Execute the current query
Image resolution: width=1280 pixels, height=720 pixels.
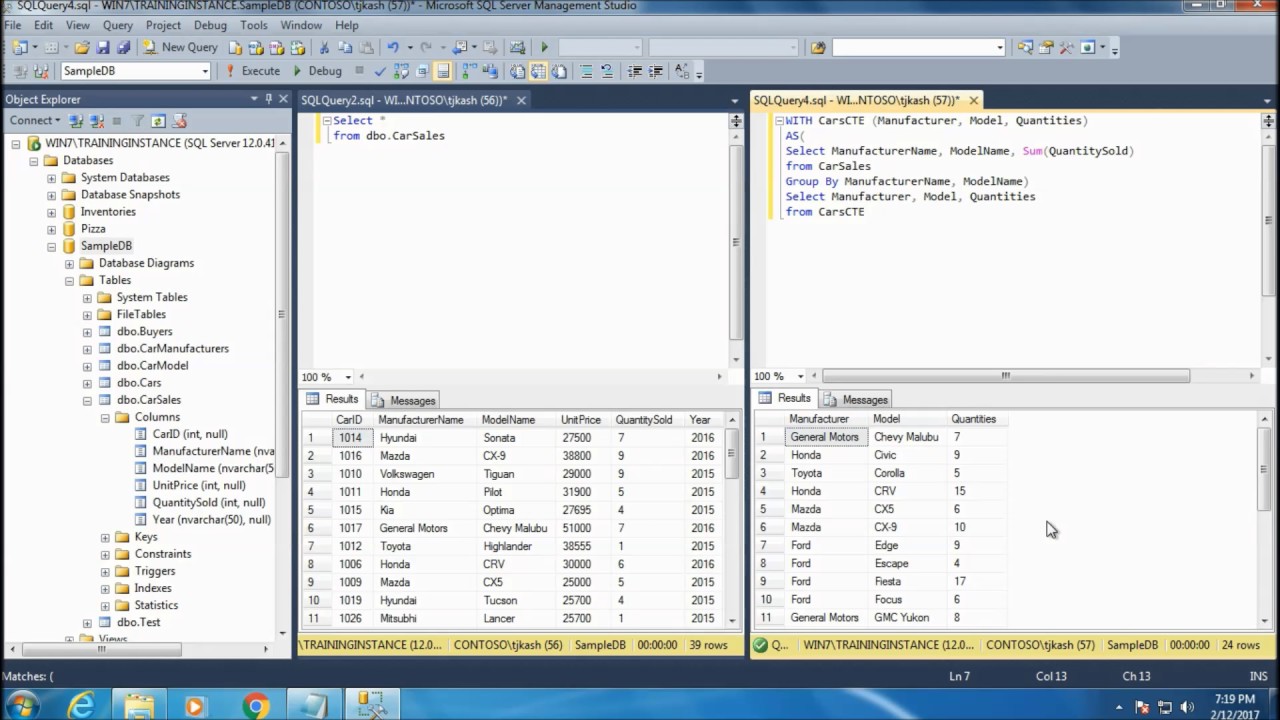click(x=253, y=71)
